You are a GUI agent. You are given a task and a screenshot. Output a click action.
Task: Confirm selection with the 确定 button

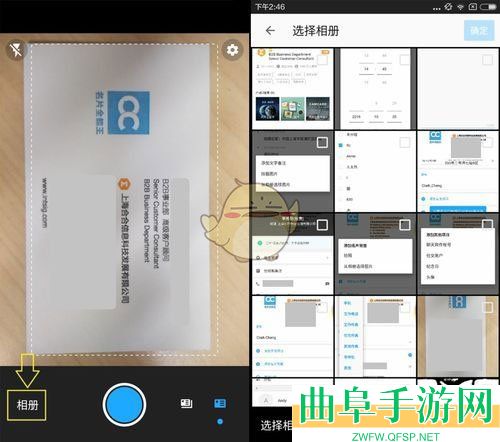[x=479, y=31]
